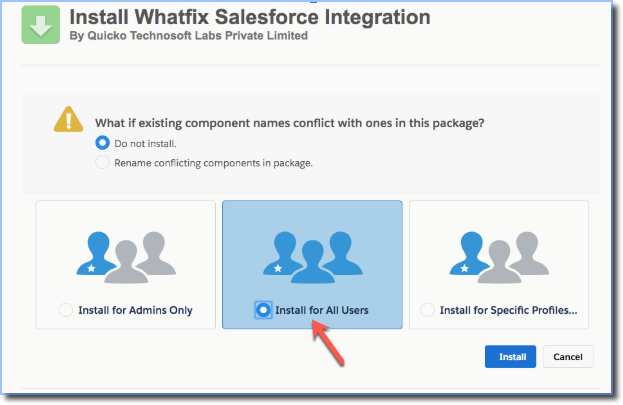Cancel the package installation
The image size is (623, 405).
pyautogui.click(x=568, y=357)
